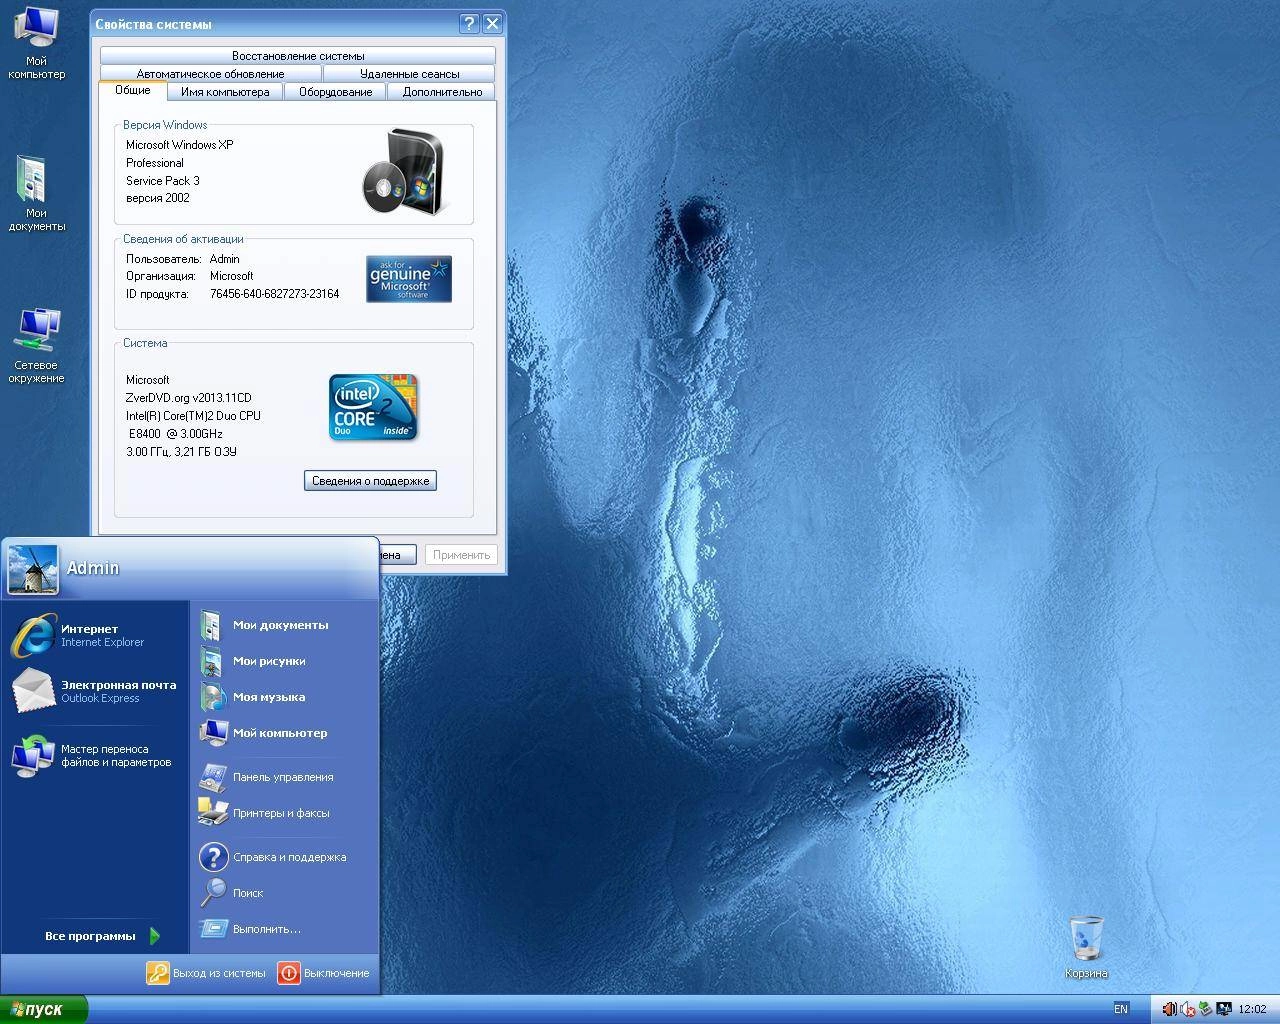Open Outlook Express email icon
The height and width of the screenshot is (1024, 1280).
[94, 691]
